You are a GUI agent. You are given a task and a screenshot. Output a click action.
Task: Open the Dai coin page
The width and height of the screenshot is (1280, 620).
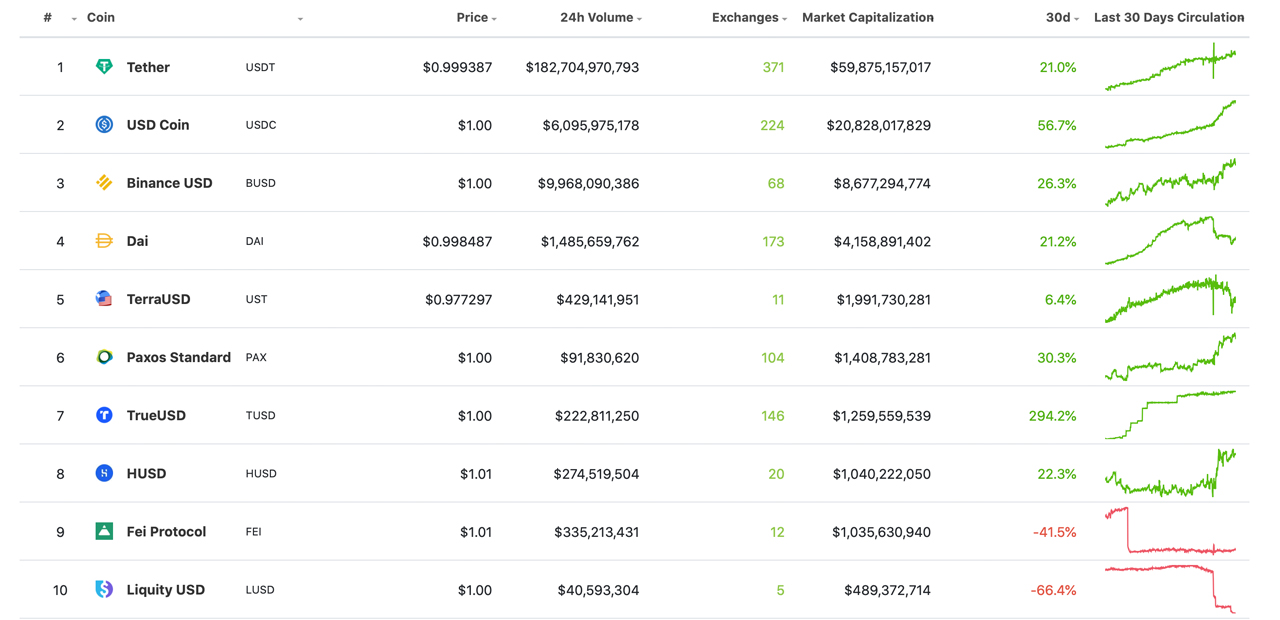pyautogui.click(x=137, y=241)
